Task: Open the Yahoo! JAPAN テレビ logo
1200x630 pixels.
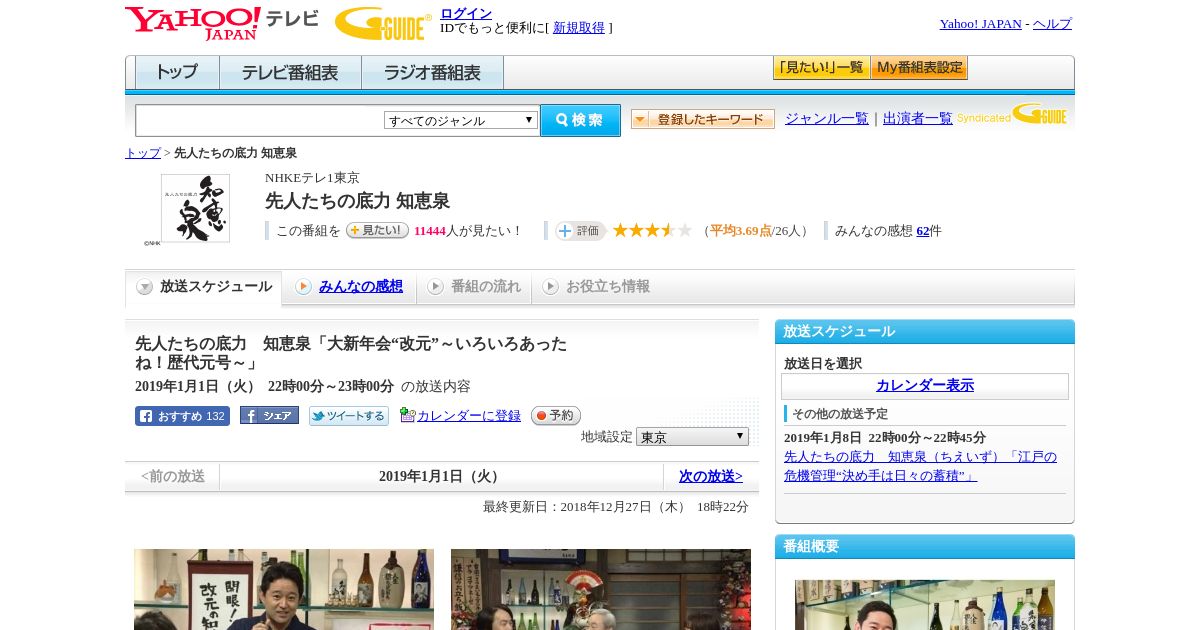Action: (222, 23)
